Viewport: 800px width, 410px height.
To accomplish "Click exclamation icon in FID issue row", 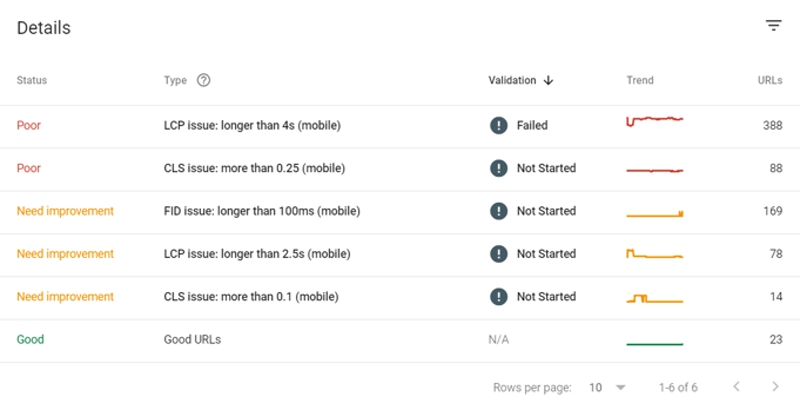I will click(498, 211).
